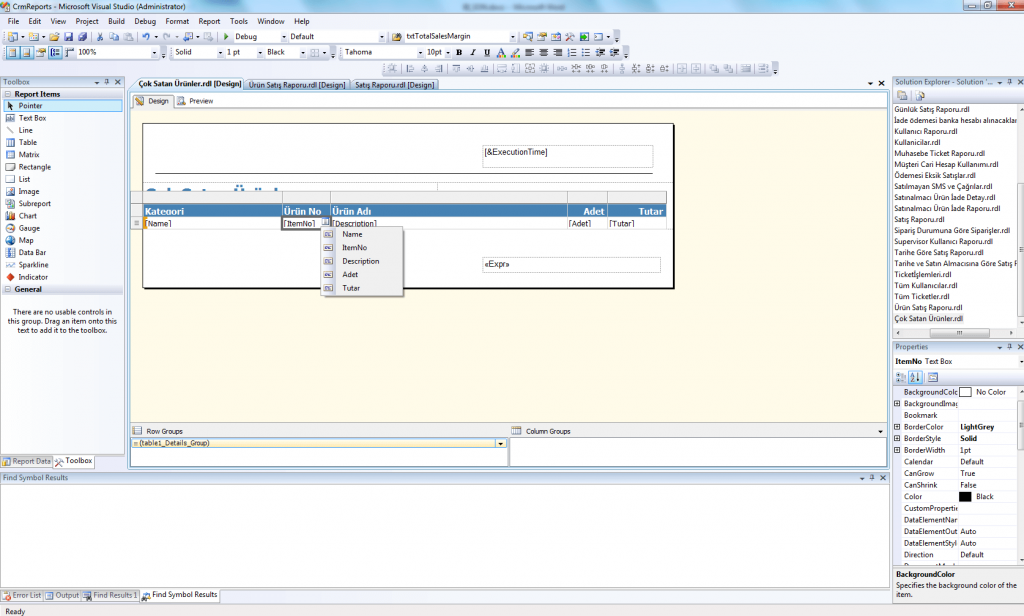Open the txtTotalSalesMargin find combo box

(x=512, y=37)
